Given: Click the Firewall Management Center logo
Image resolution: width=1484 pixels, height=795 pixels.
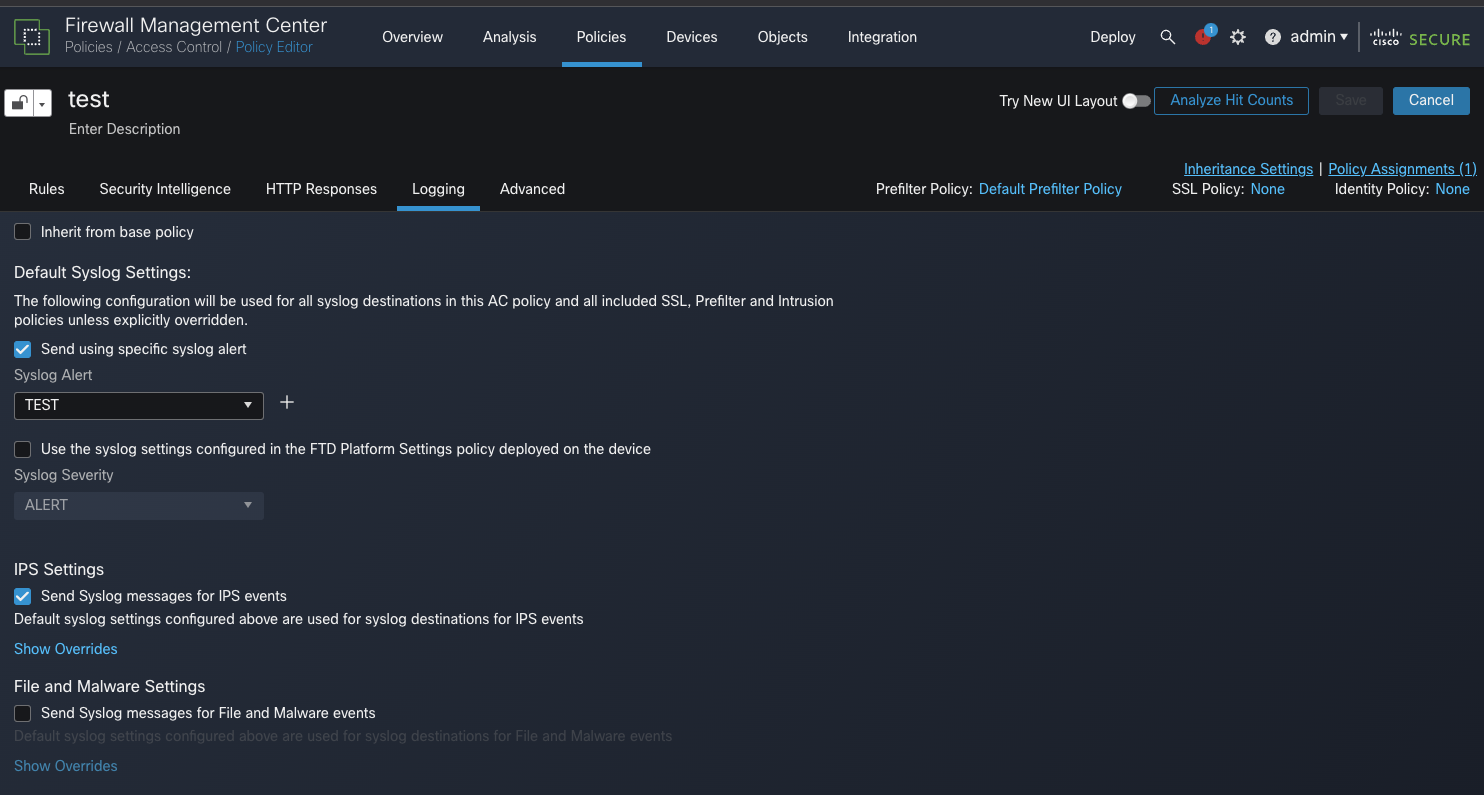Looking at the screenshot, I should 32,36.
